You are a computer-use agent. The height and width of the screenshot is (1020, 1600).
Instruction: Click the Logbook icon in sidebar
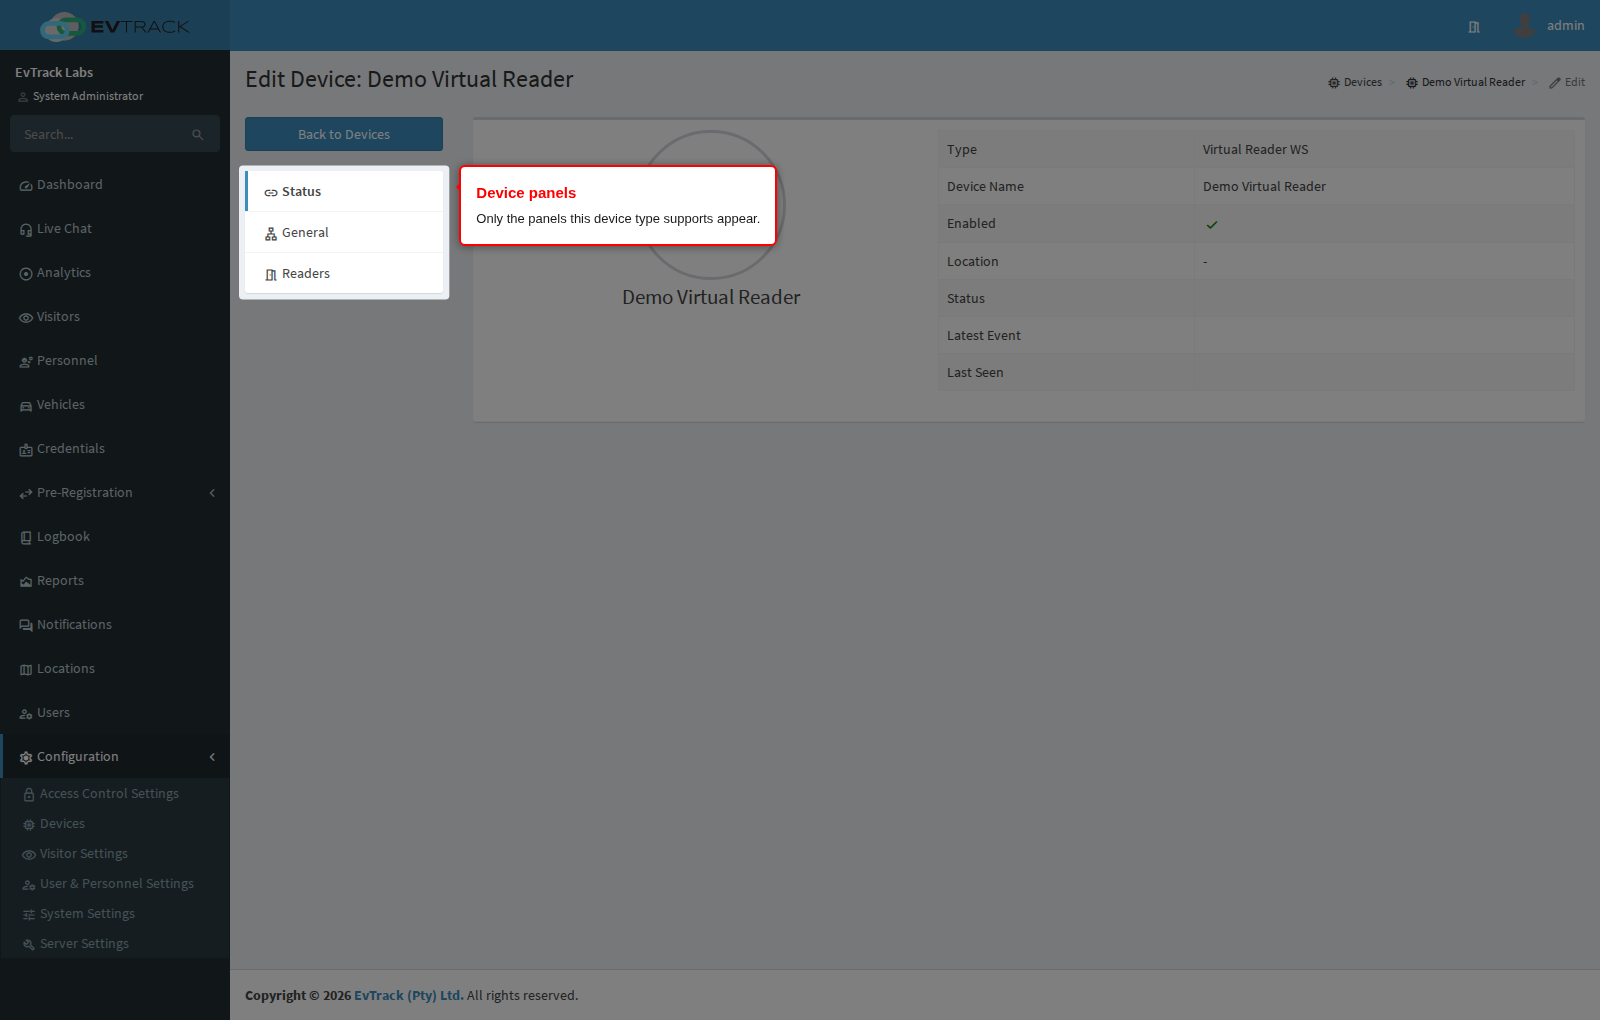[26, 538]
